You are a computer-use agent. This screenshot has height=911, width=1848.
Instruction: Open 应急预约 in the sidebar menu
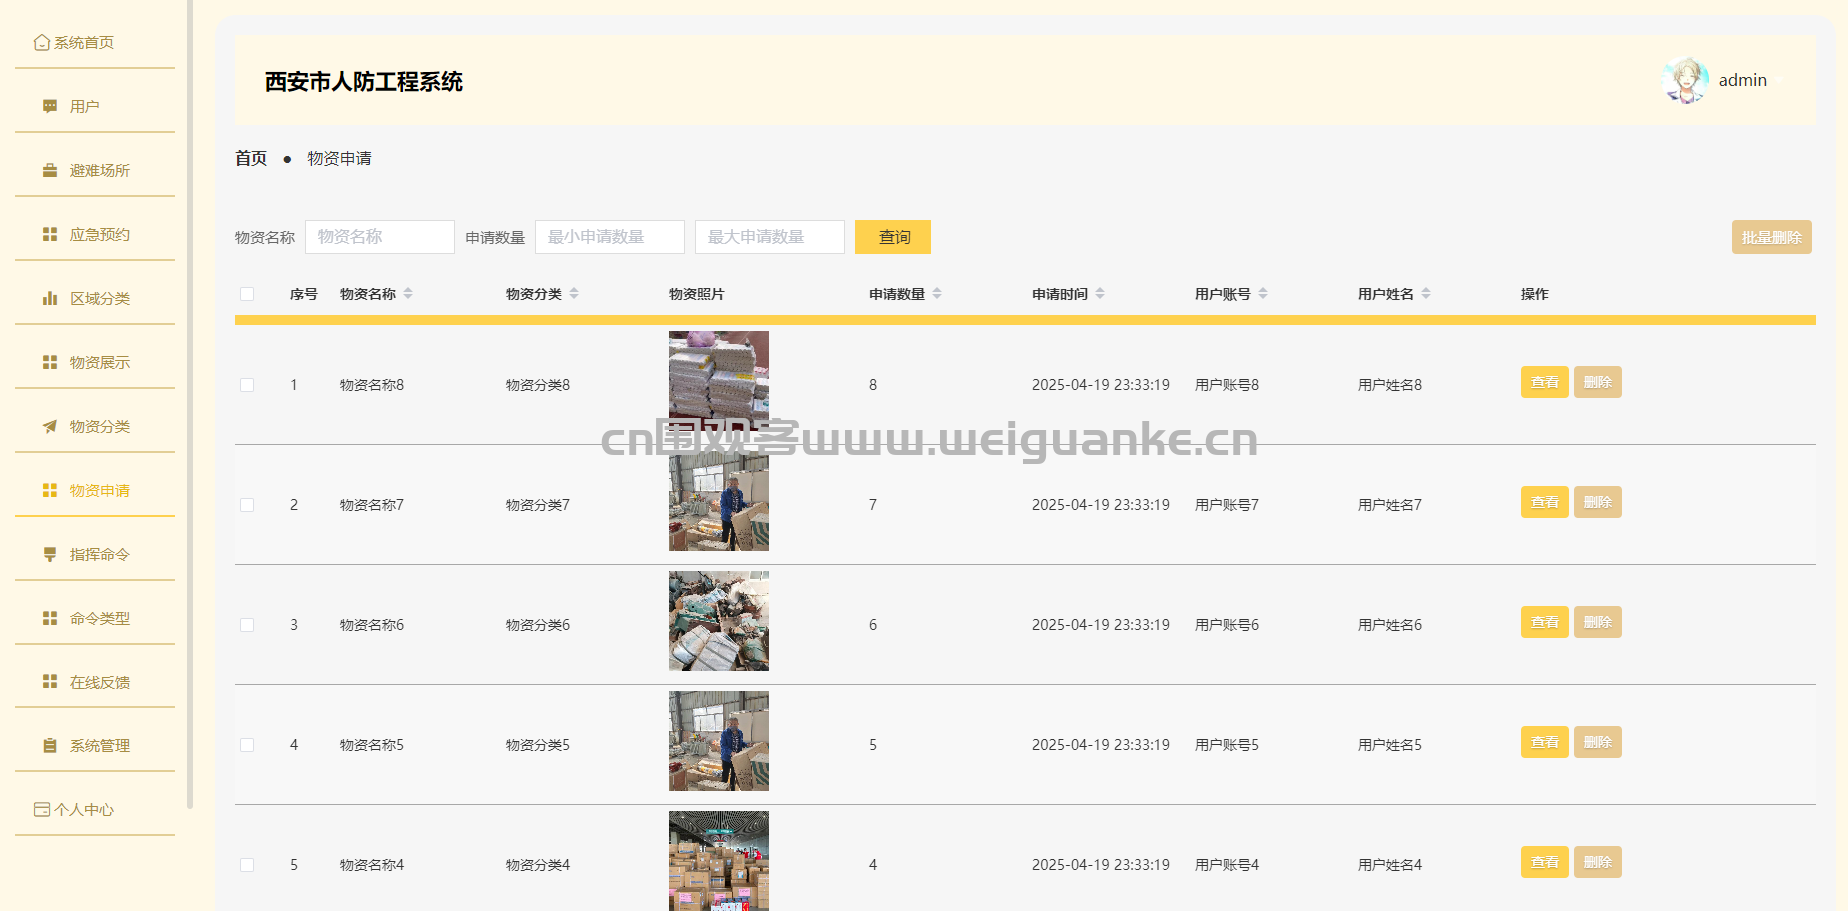pos(99,235)
